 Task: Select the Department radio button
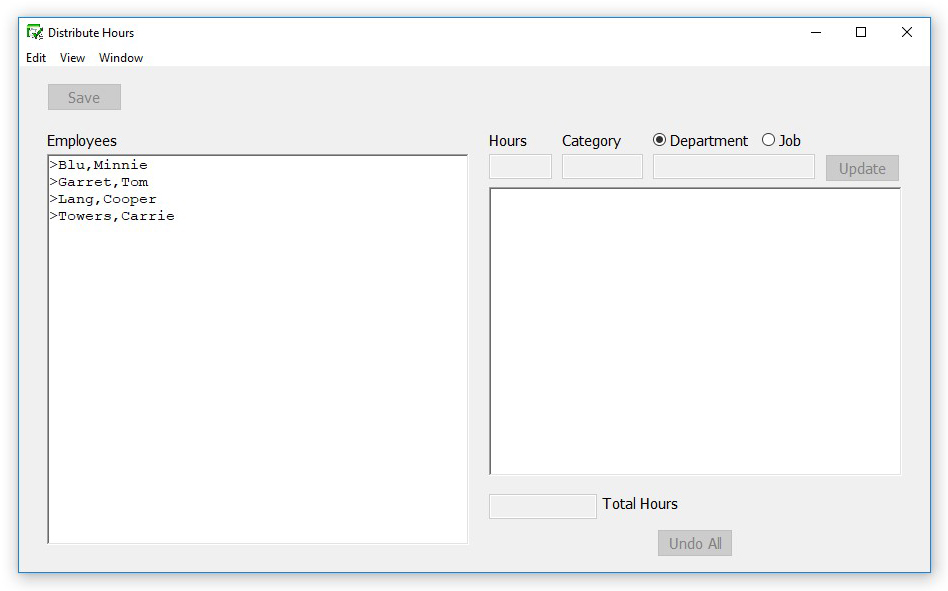pyautogui.click(x=659, y=140)
